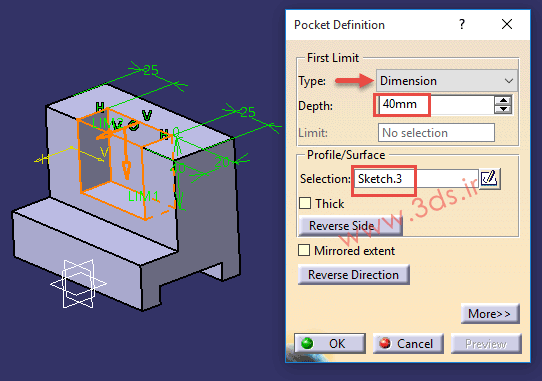Click the Reverse Direction button
Screen dimensions: 542x381
pos(354,275)
